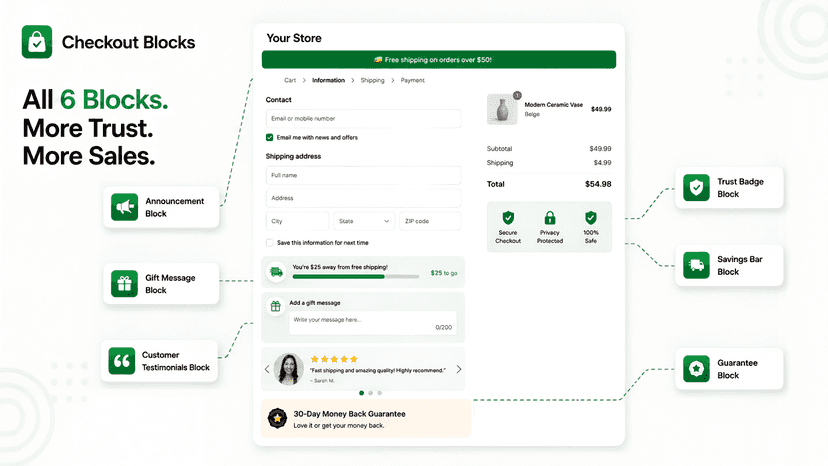Click the quantity badge on the vase thumbnail
828x466 pixels.
(x=518, y=95)
